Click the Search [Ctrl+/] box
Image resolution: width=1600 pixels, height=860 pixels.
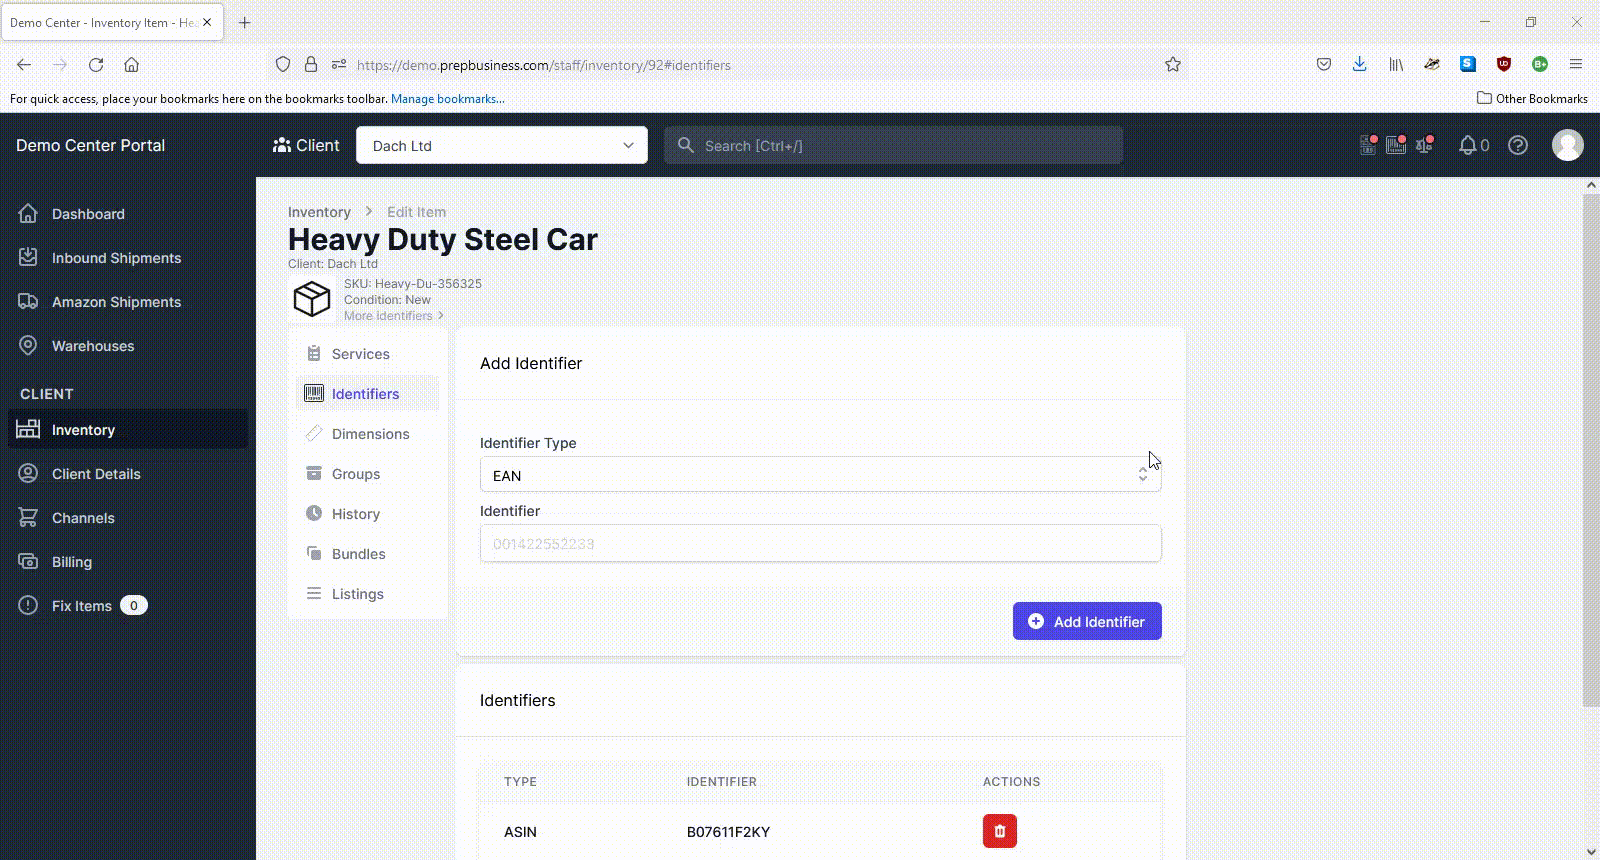coord(893,145)
